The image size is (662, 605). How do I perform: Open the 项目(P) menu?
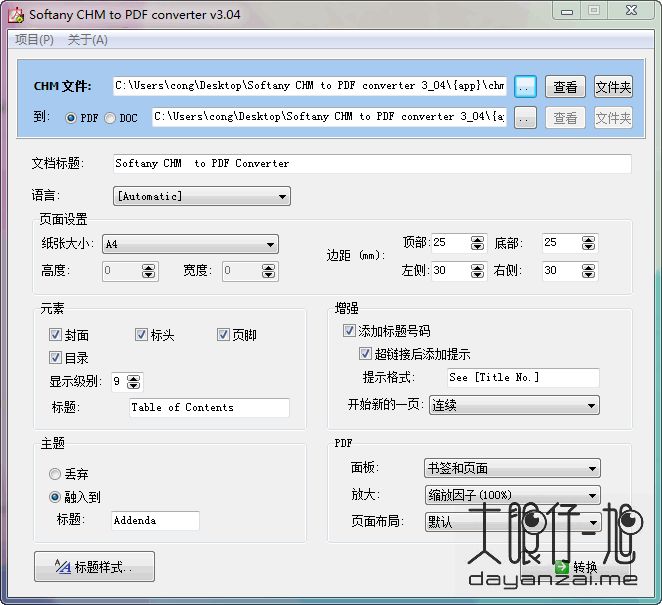pos(34,40)
